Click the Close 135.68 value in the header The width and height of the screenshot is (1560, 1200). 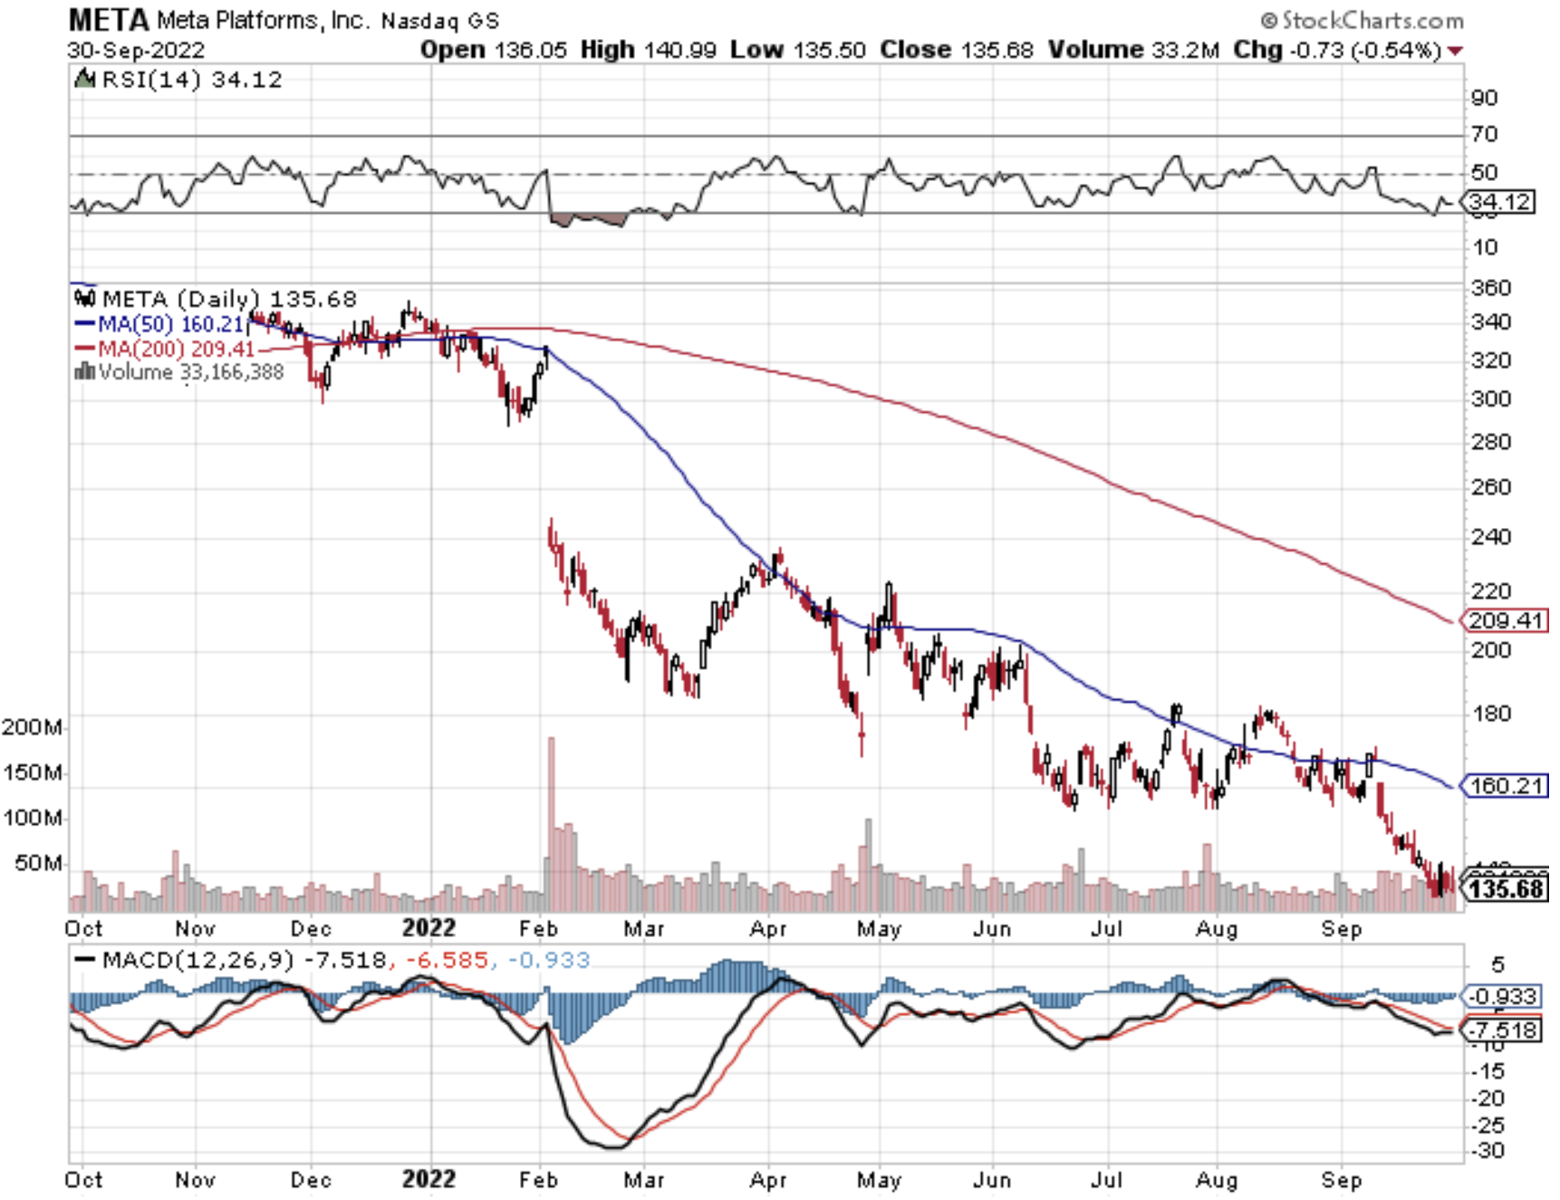[956, 50]
